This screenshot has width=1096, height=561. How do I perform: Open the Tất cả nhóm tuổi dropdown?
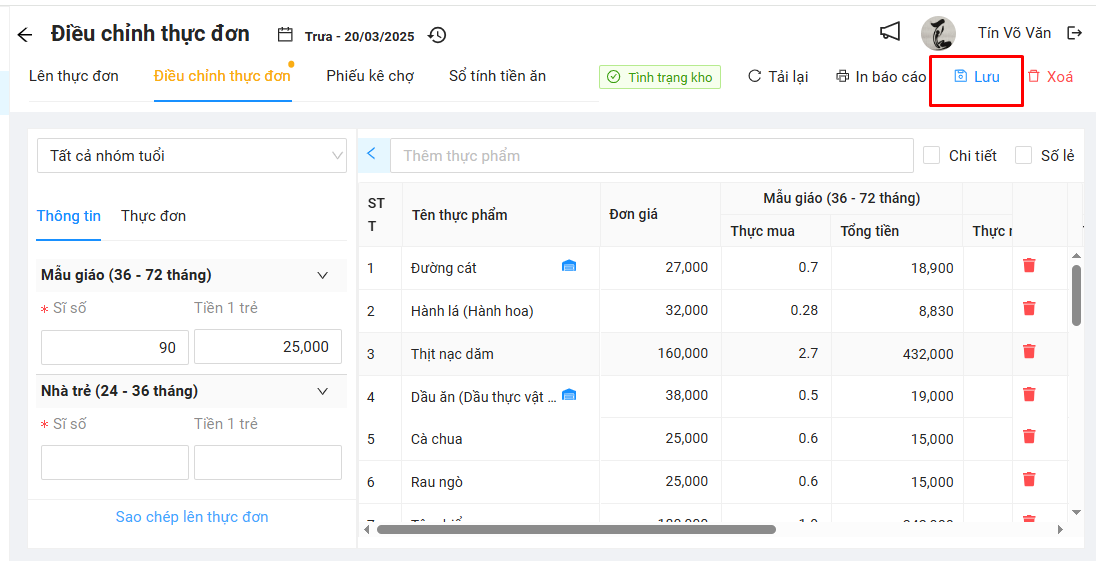192,156
